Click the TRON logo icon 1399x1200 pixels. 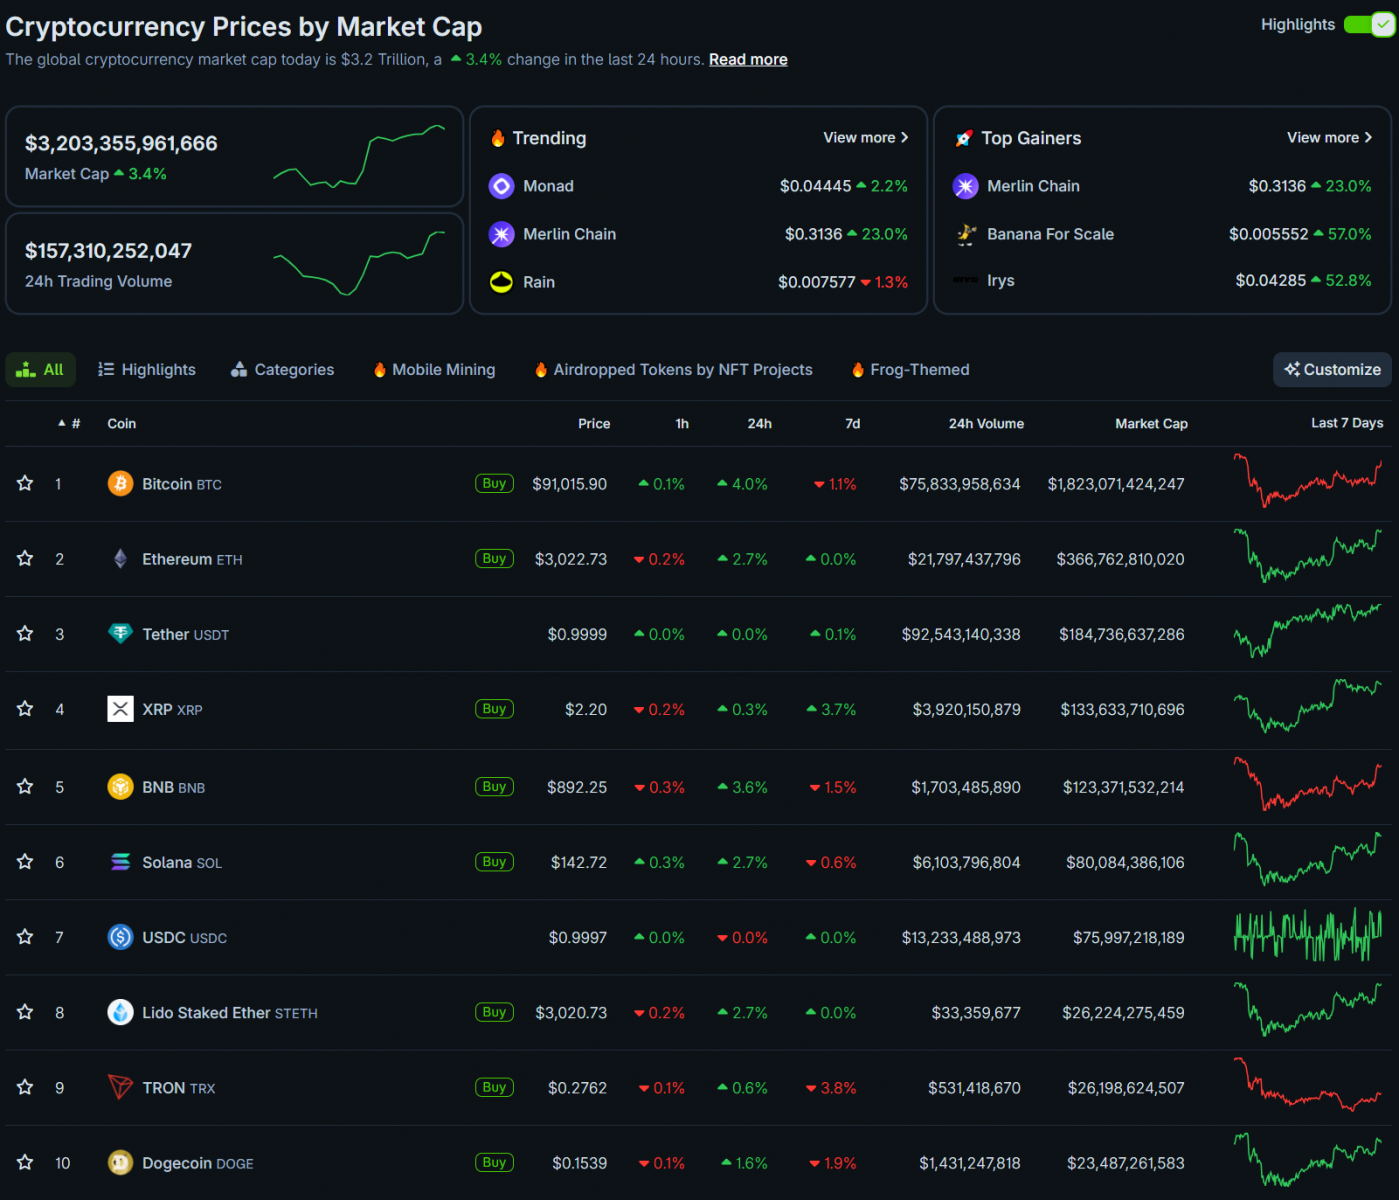tap(120, 1087)
